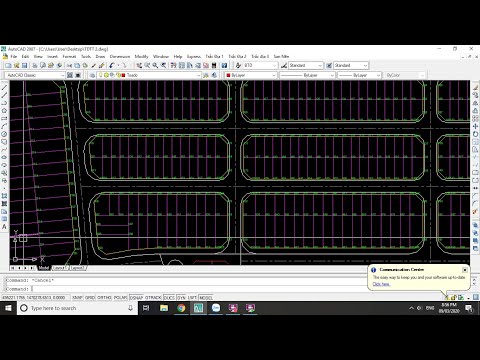The image size is (480, 360).
Task: Open the ByColor plot style dropdown
Action: [404, 75]
